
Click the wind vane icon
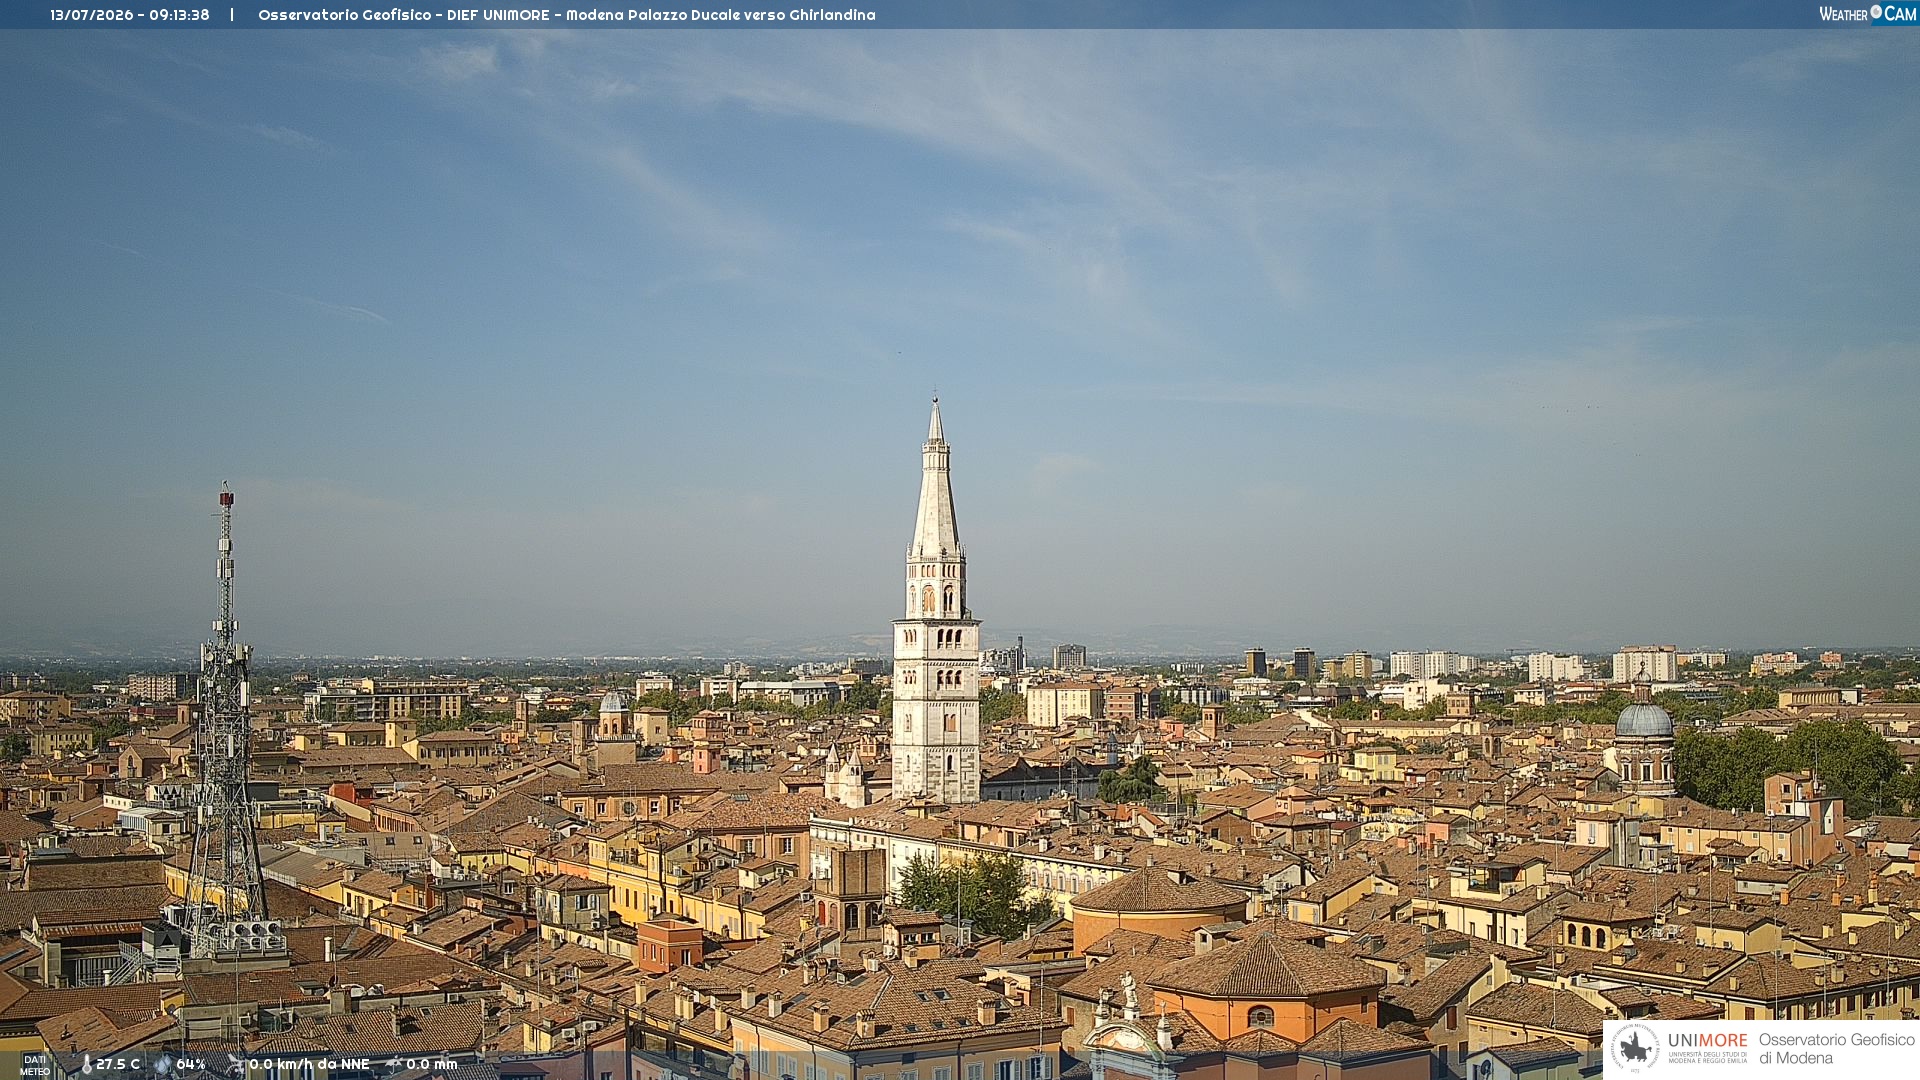235,1065
